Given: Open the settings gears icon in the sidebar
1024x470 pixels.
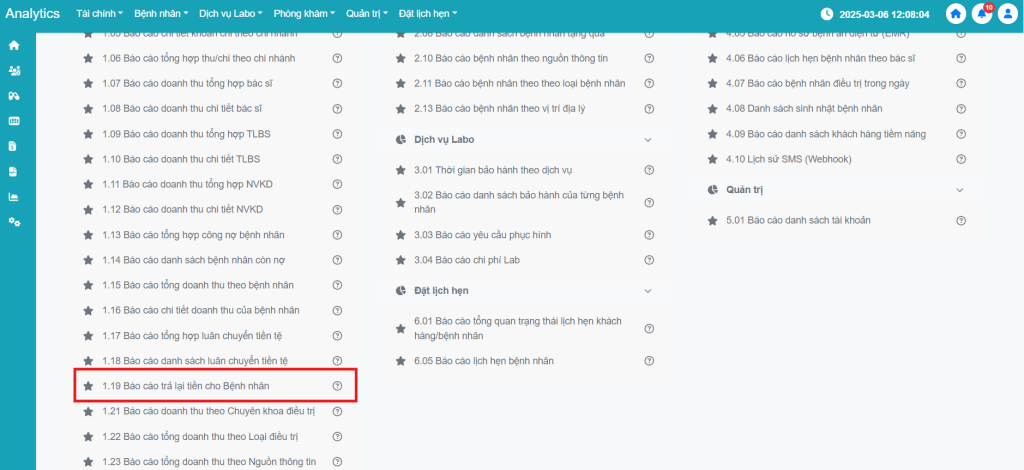Looking at the screenshot, I should coord(14,221).
